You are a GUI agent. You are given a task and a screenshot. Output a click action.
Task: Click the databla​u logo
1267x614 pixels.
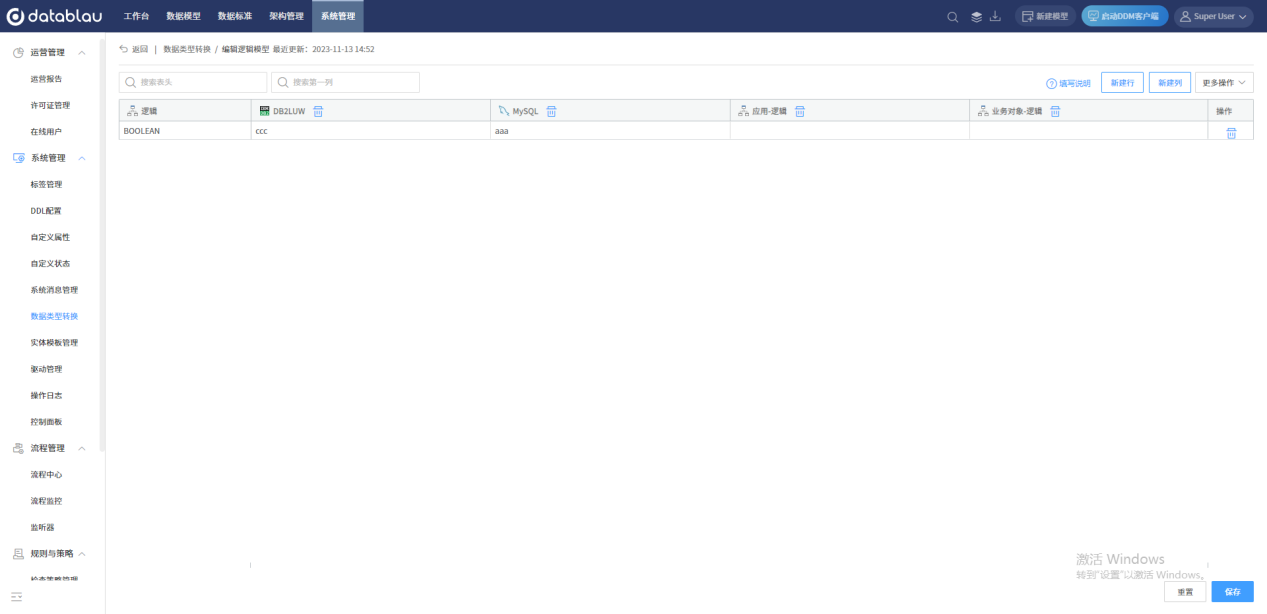point(54,16)
